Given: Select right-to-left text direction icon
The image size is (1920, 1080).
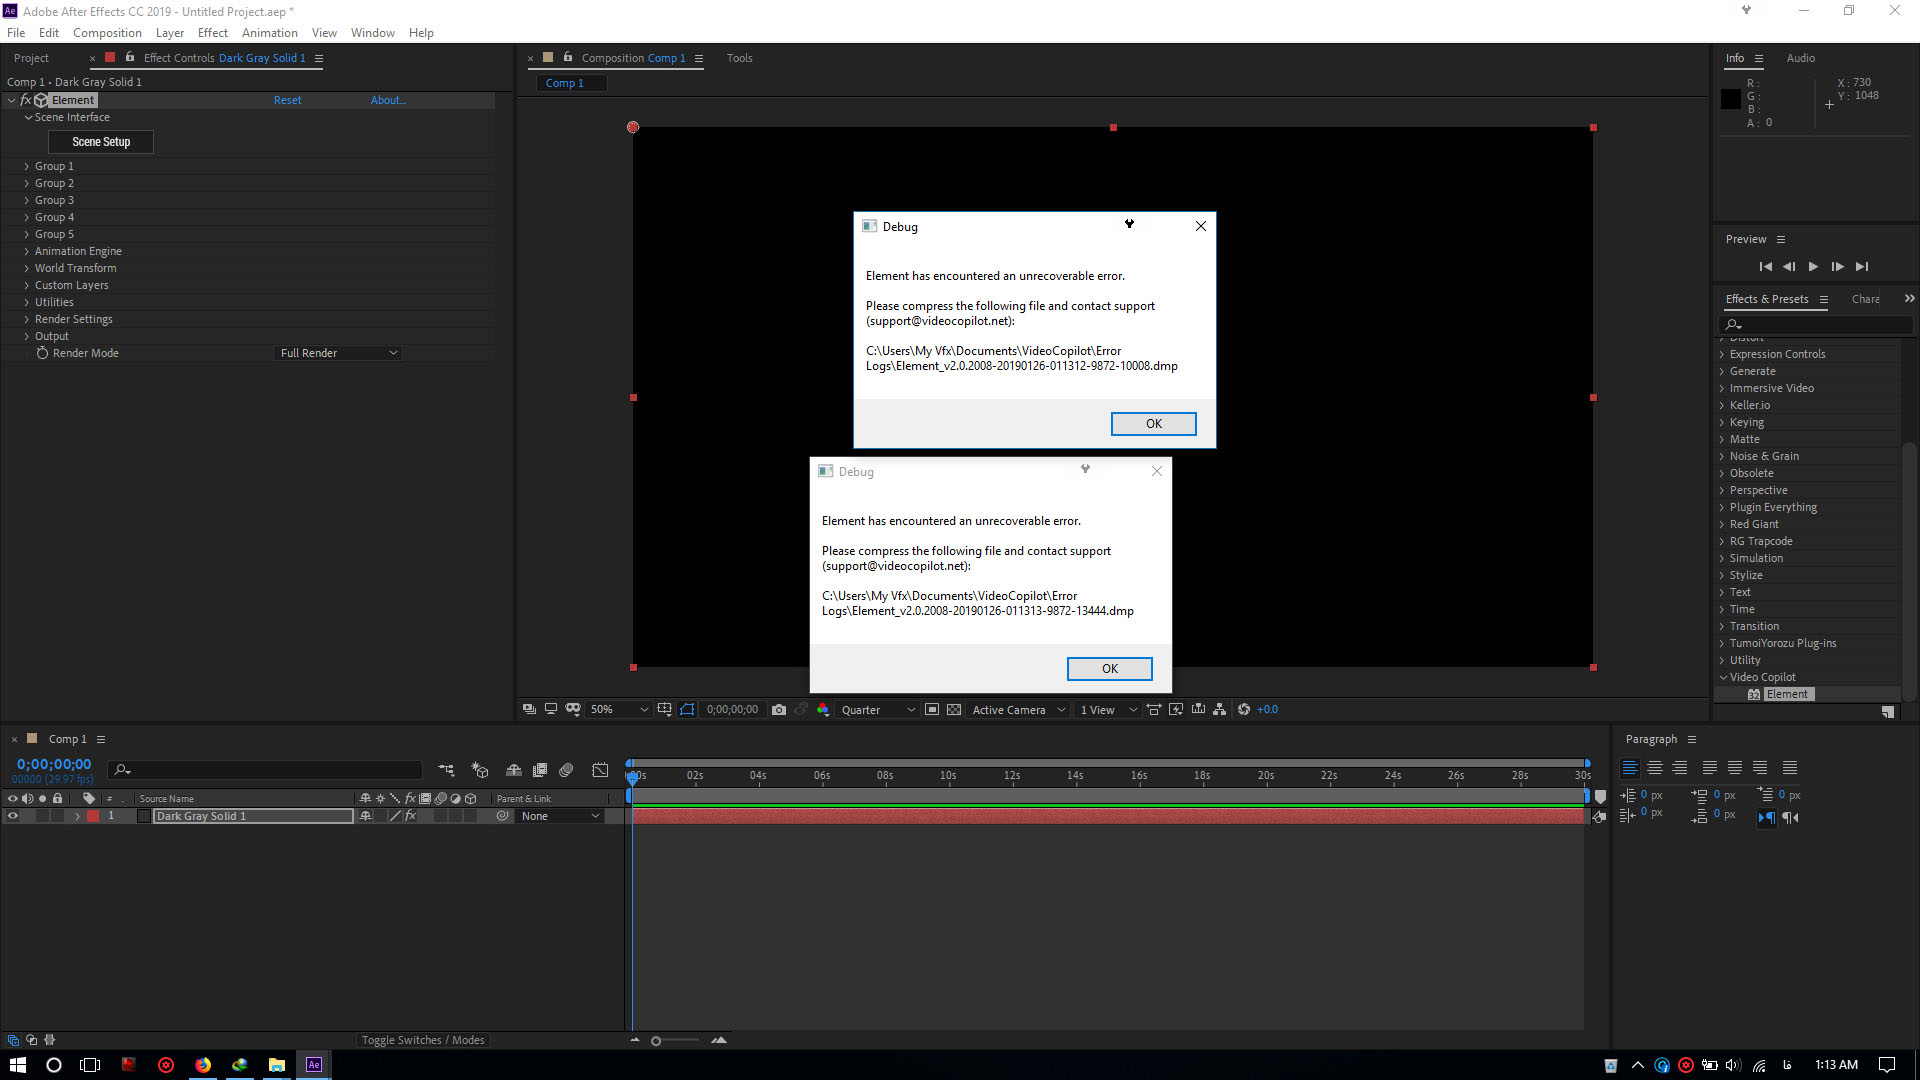Looking at the screenshot, I should pos(1790,818).
